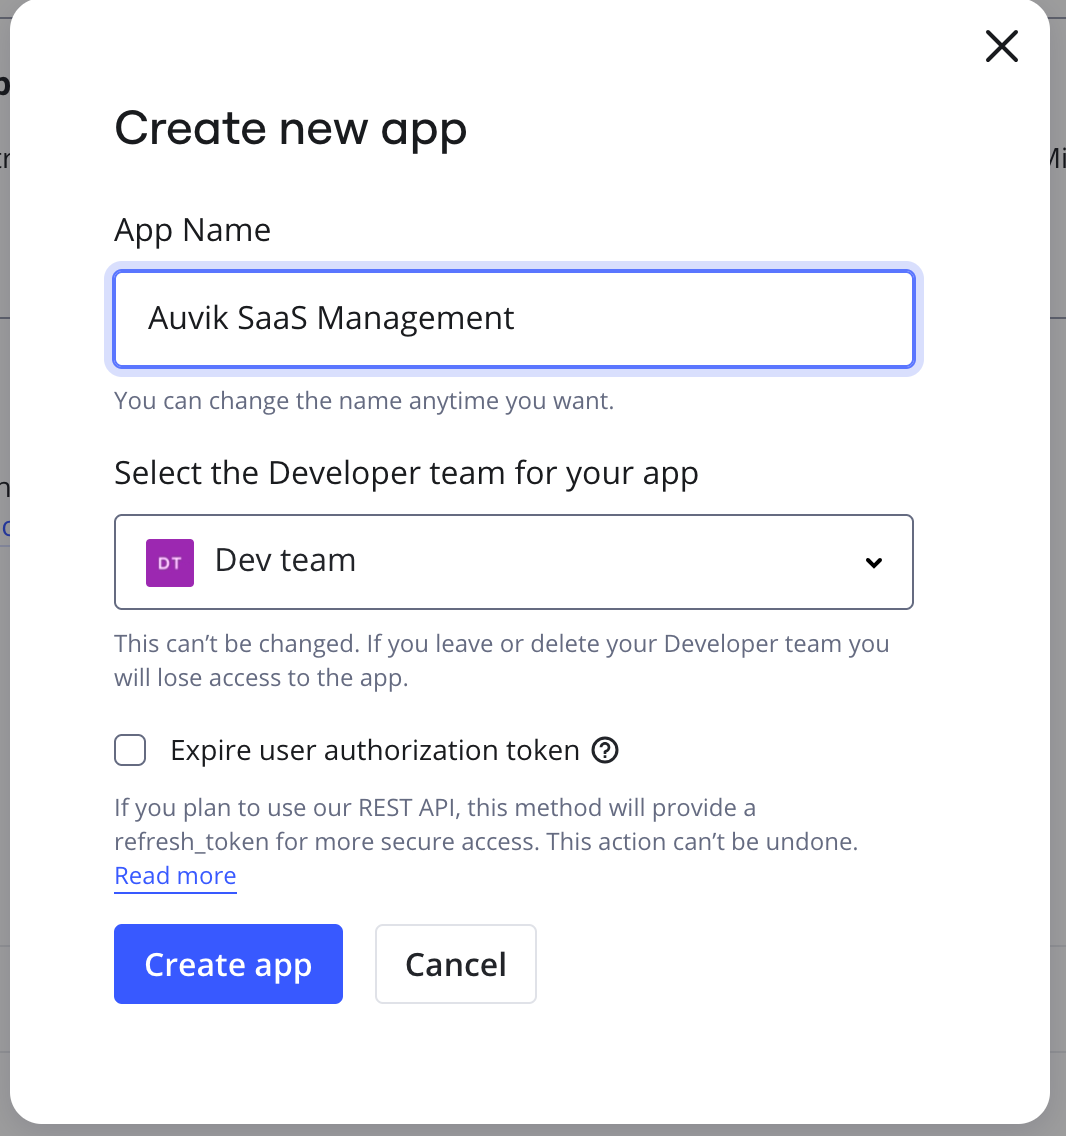
Task: Click the 'Expire user authorization token' label text
Action: tap(375, 751)
